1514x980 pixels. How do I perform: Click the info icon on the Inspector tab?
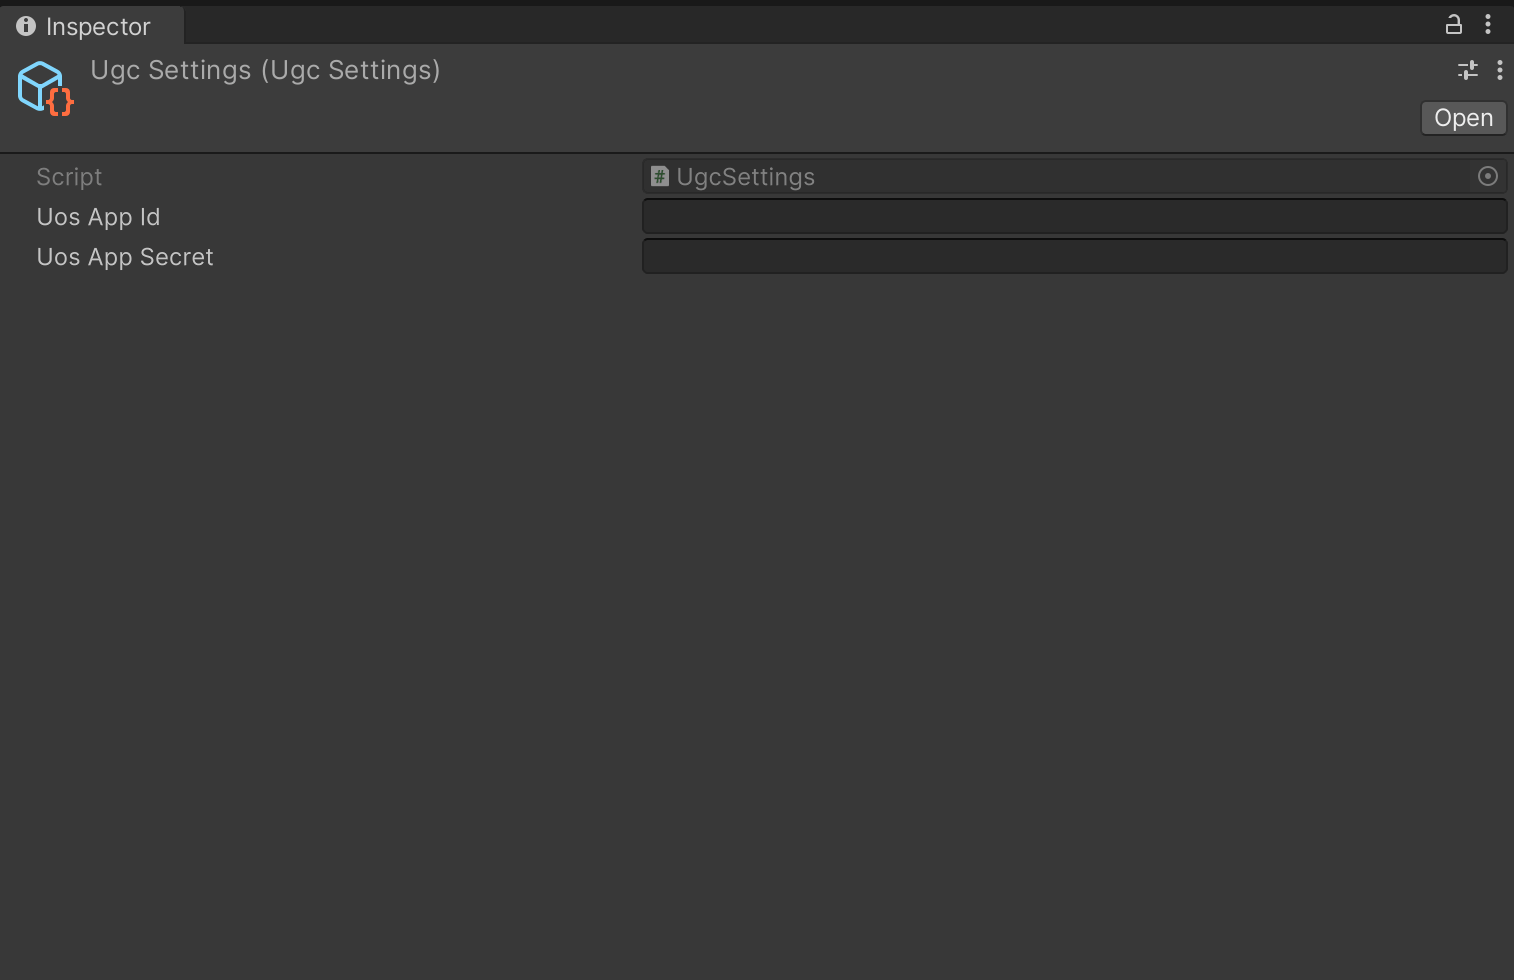26,26
